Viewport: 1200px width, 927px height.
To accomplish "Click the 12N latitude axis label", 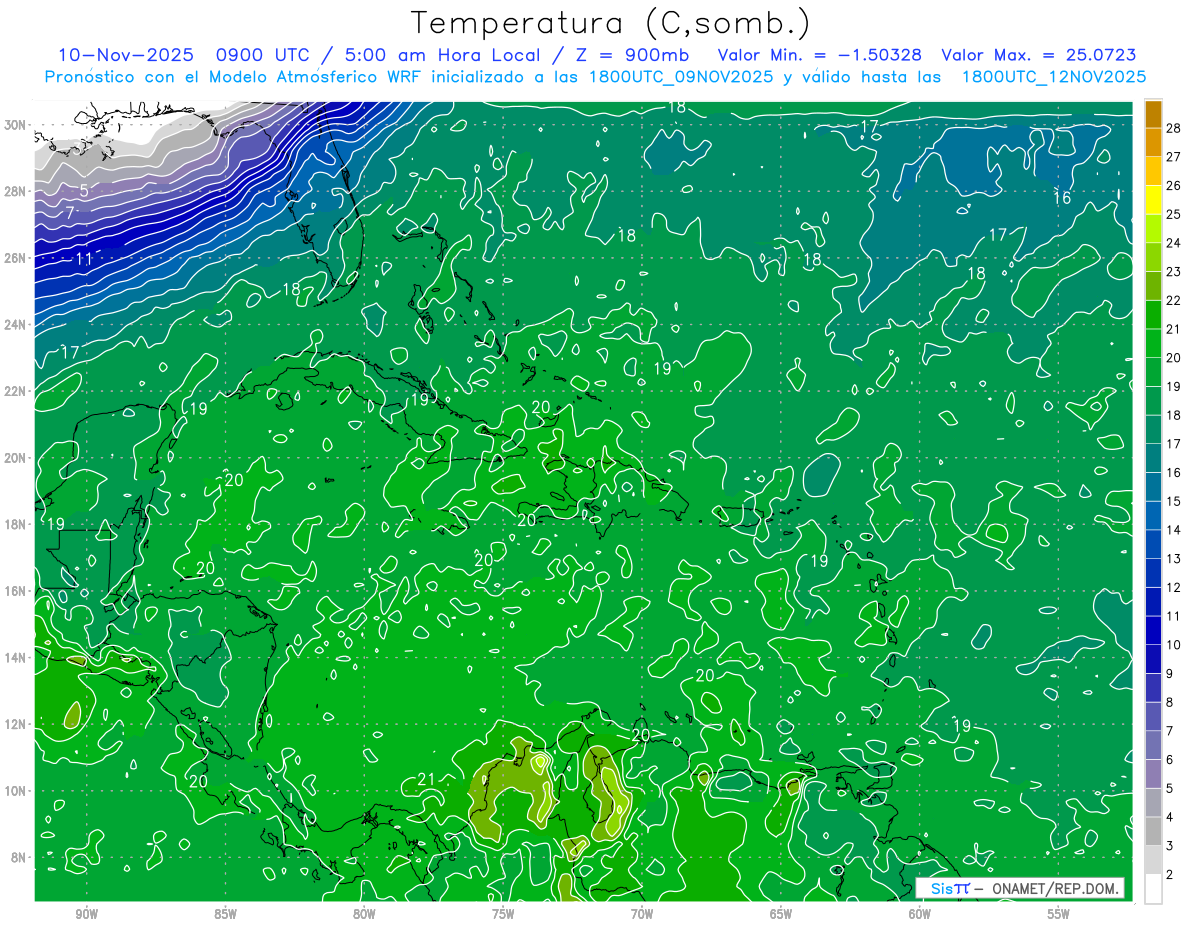I will coord(17,724).
